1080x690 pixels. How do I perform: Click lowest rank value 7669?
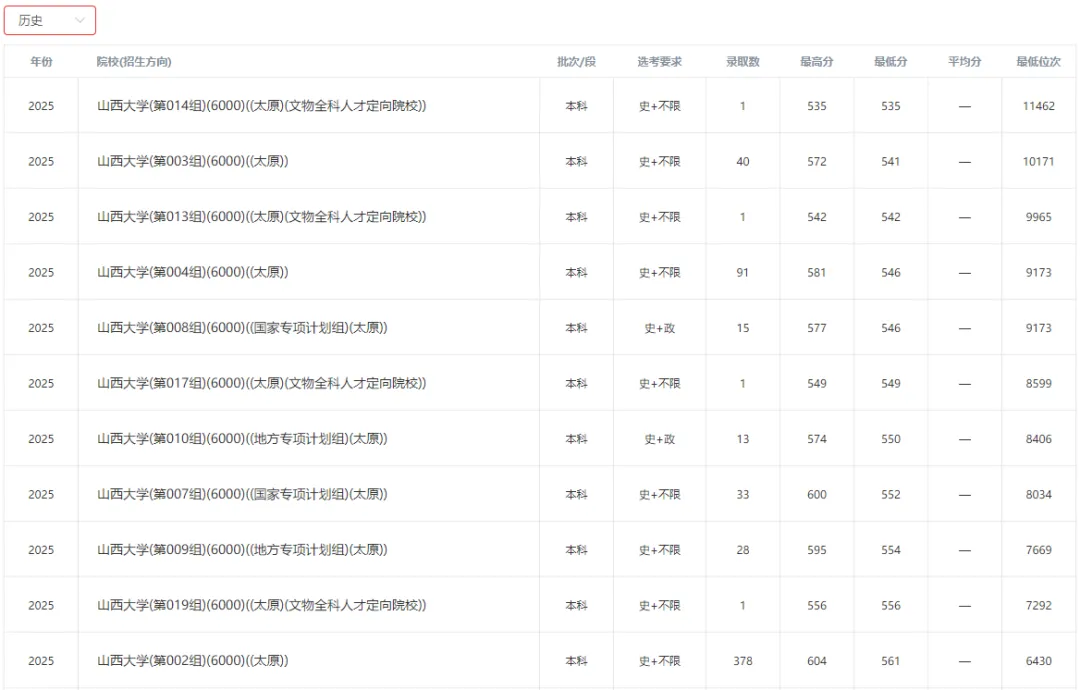(1039, 550)
